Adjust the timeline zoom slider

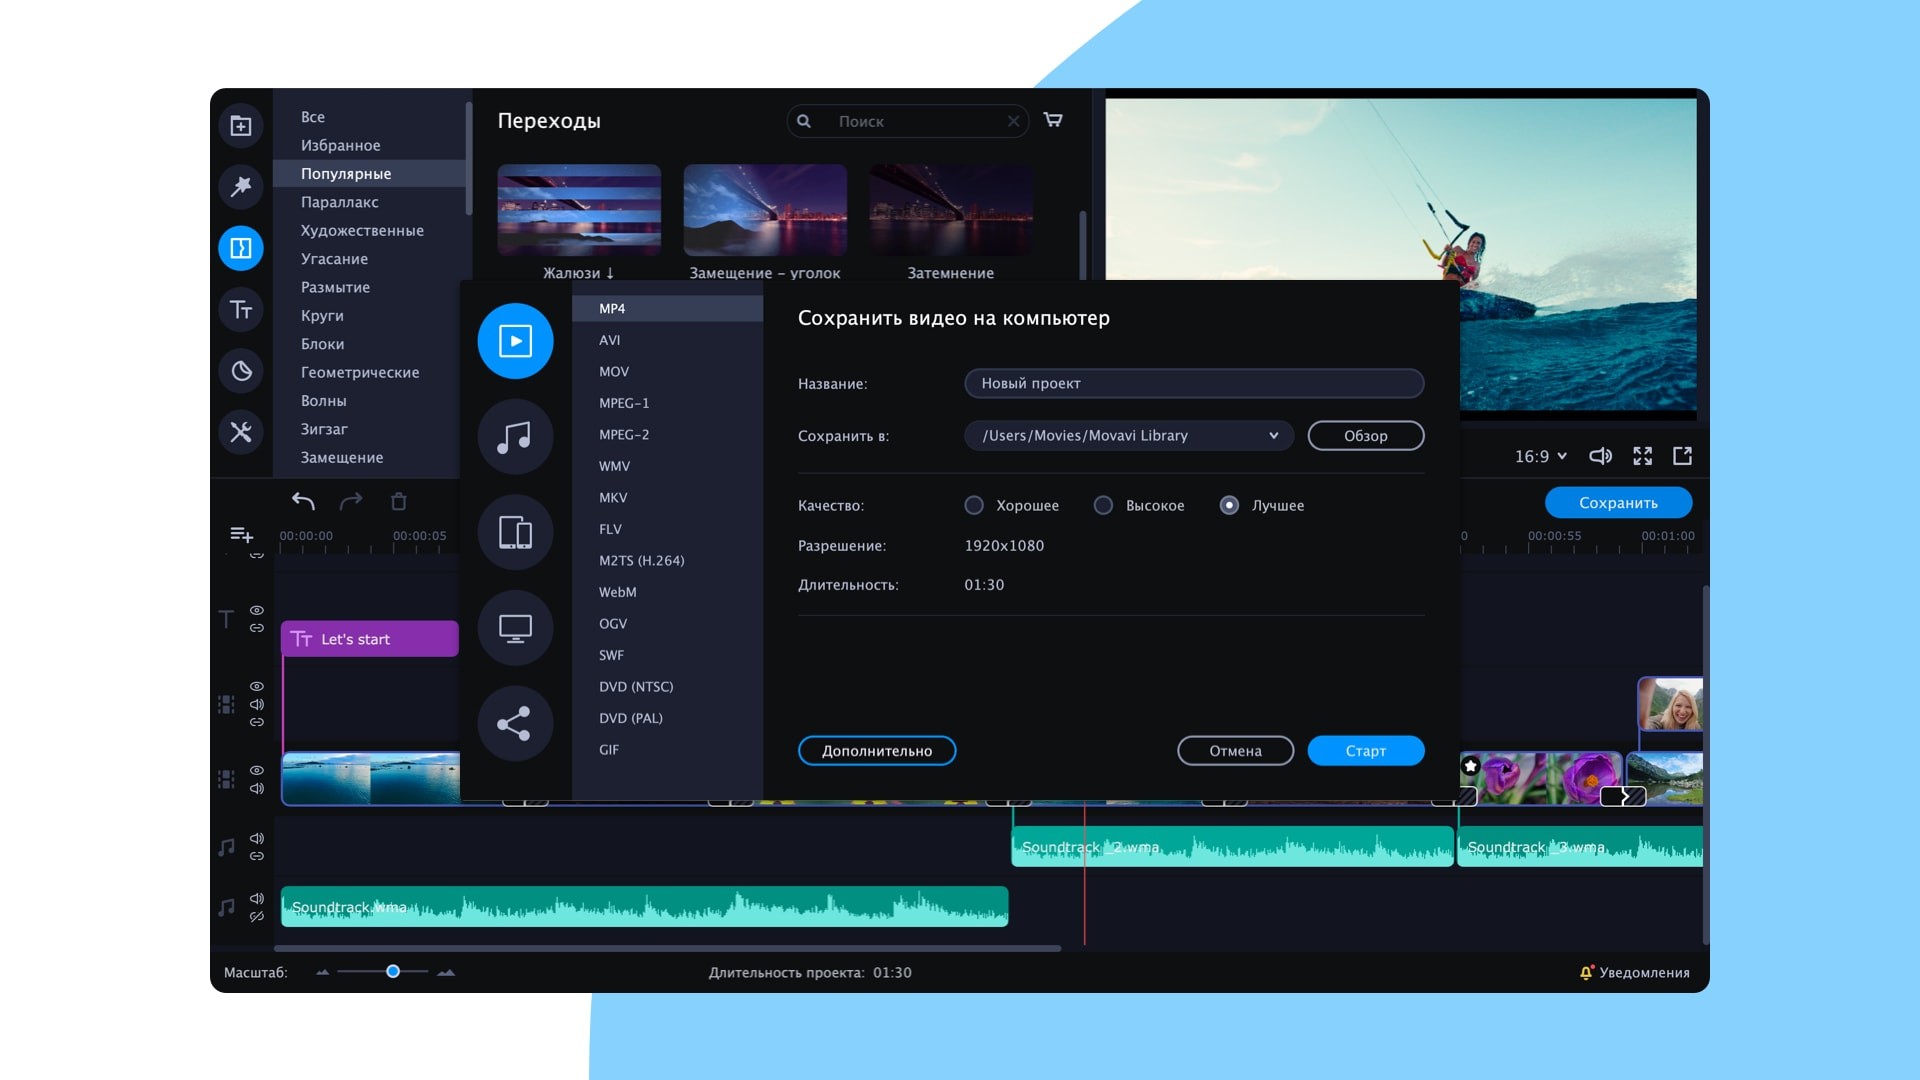point(393,971)
